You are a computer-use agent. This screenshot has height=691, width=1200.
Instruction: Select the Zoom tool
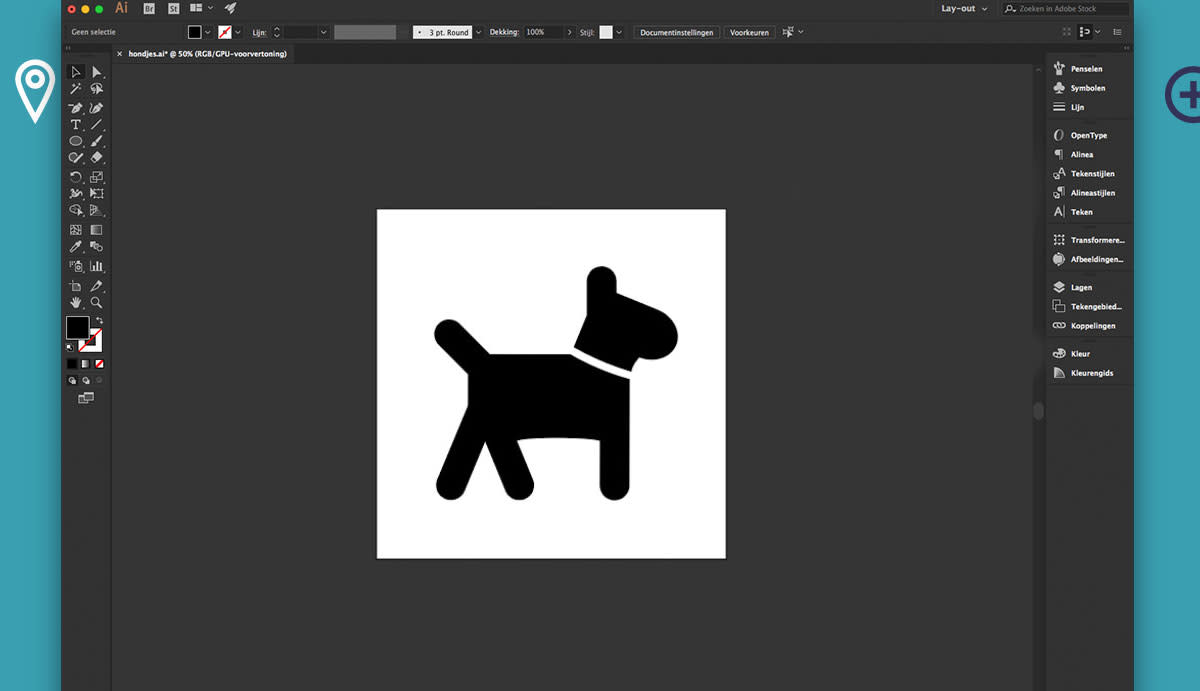(x=97, y=302)
